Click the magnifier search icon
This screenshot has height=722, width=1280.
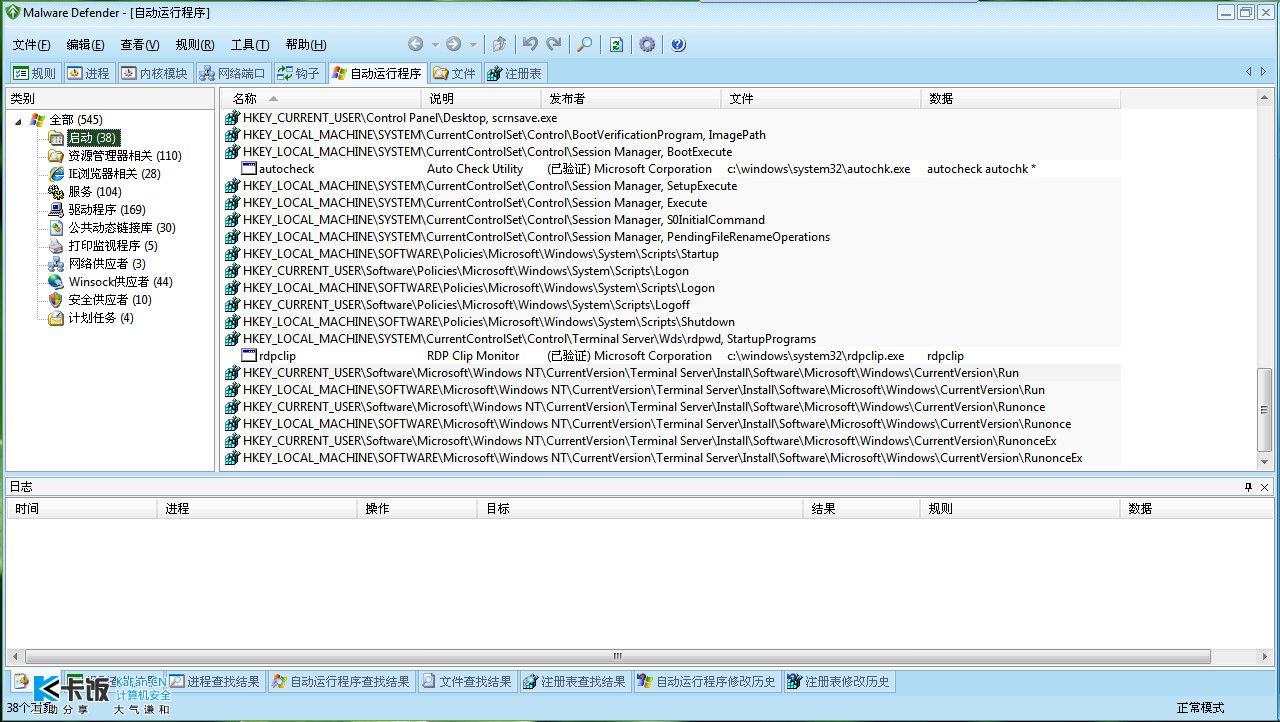(585, 44)
